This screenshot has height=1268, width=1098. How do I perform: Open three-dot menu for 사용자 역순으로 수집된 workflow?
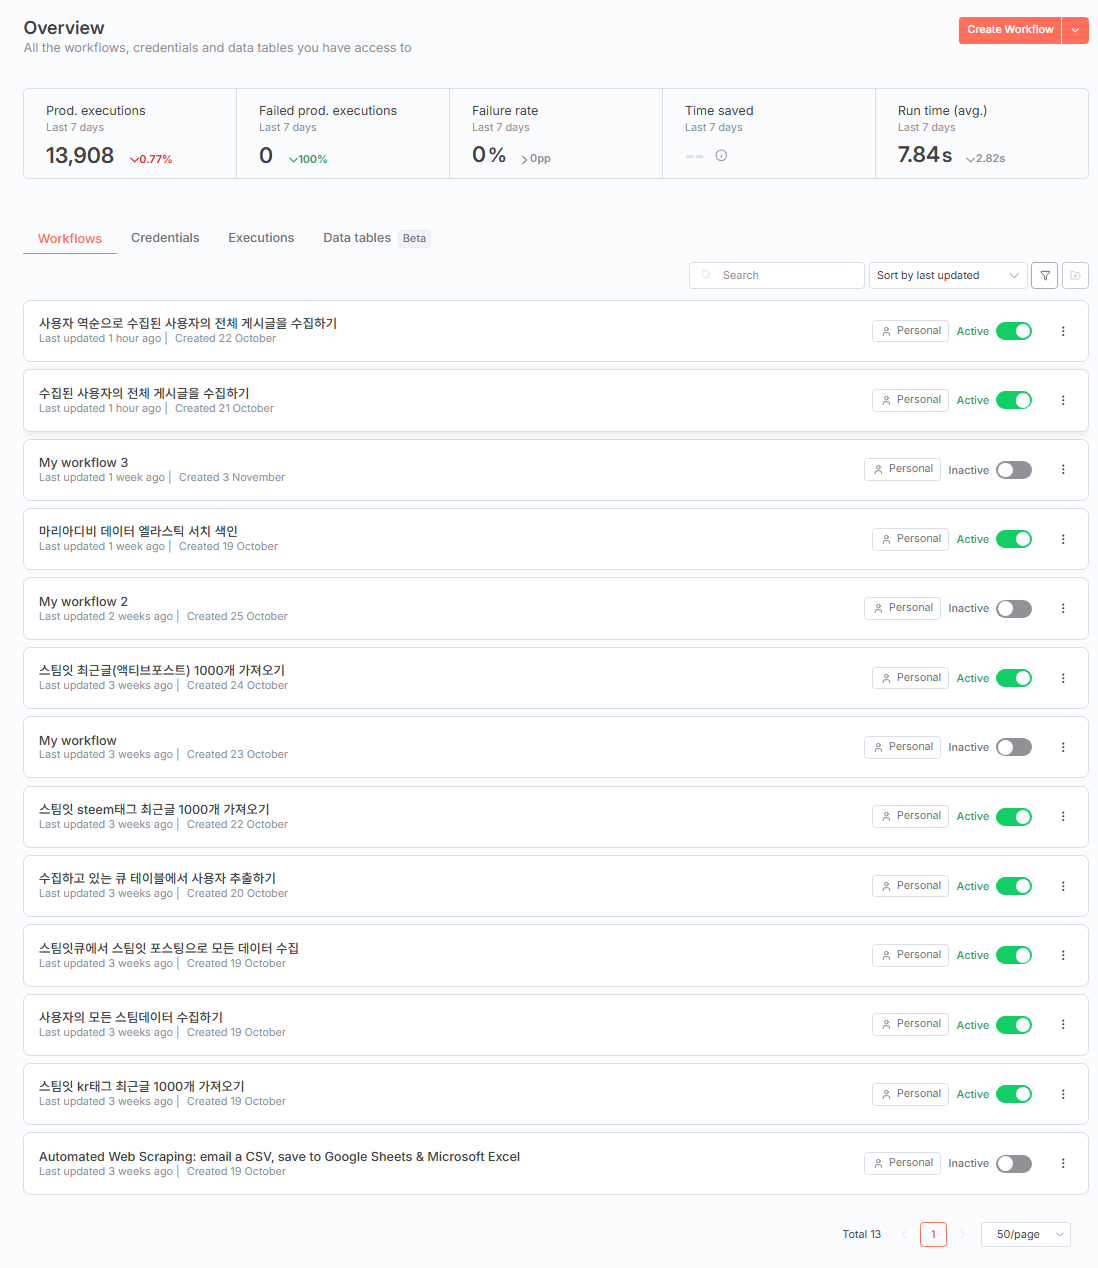point(1063,331)
